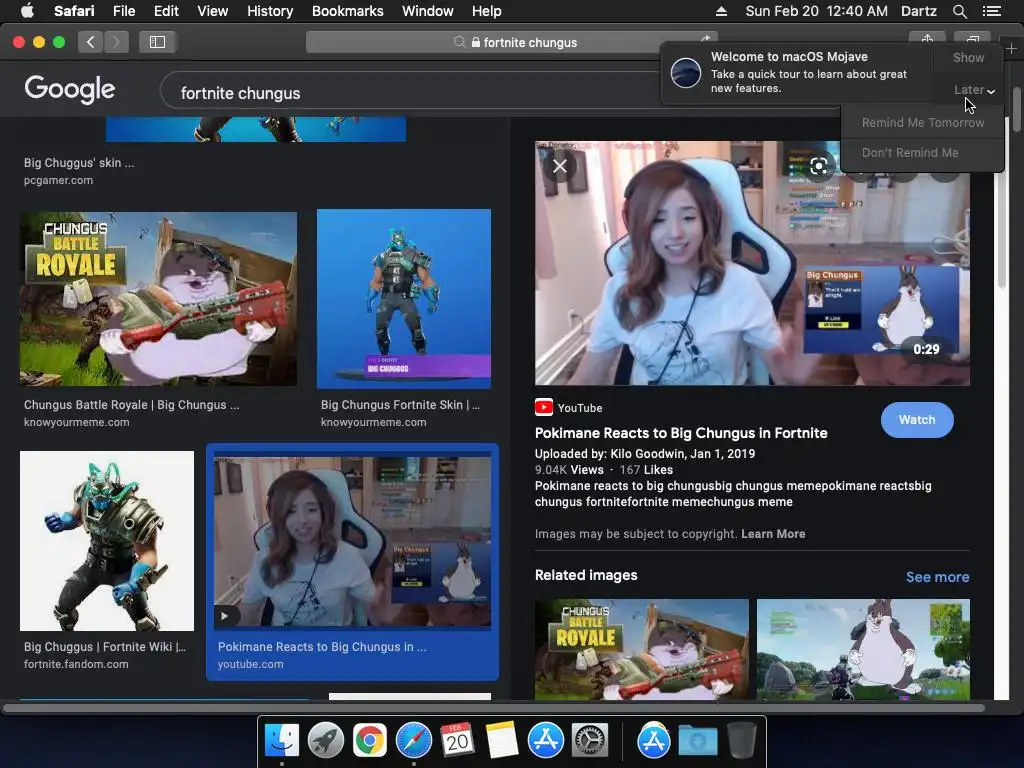Open Notification Center list icon

coord(991,11)
